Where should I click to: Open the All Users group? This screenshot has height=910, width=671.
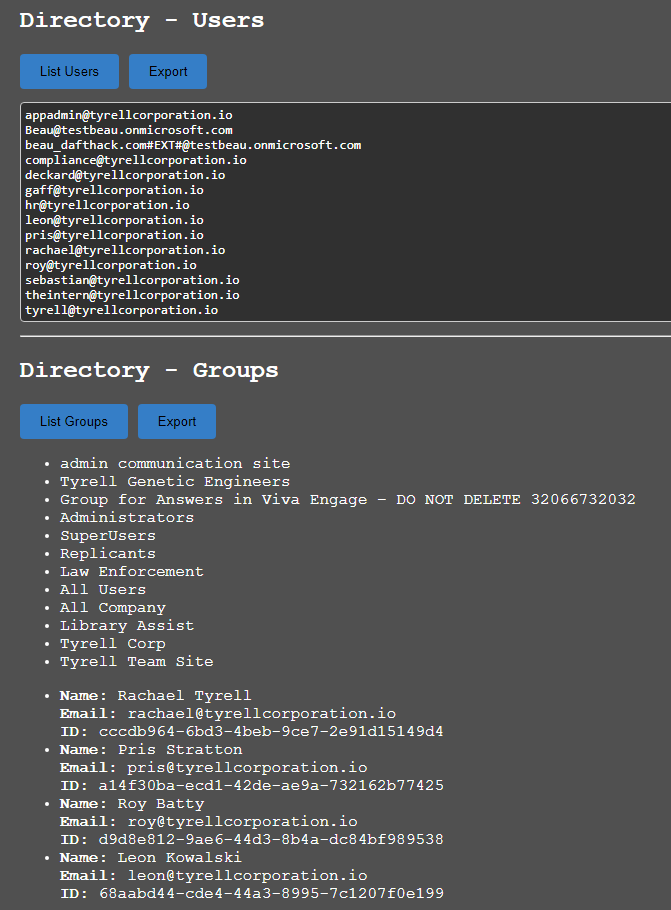click(103, 590)
